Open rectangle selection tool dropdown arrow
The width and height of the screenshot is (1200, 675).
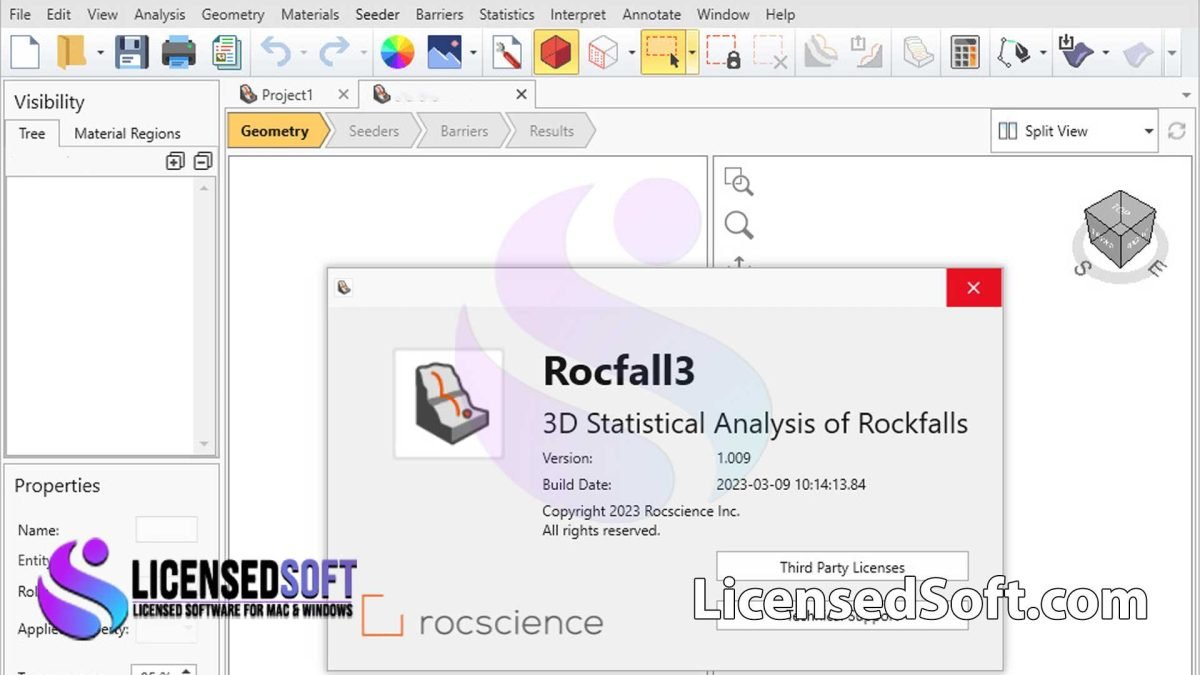click(x=692, y=52)
